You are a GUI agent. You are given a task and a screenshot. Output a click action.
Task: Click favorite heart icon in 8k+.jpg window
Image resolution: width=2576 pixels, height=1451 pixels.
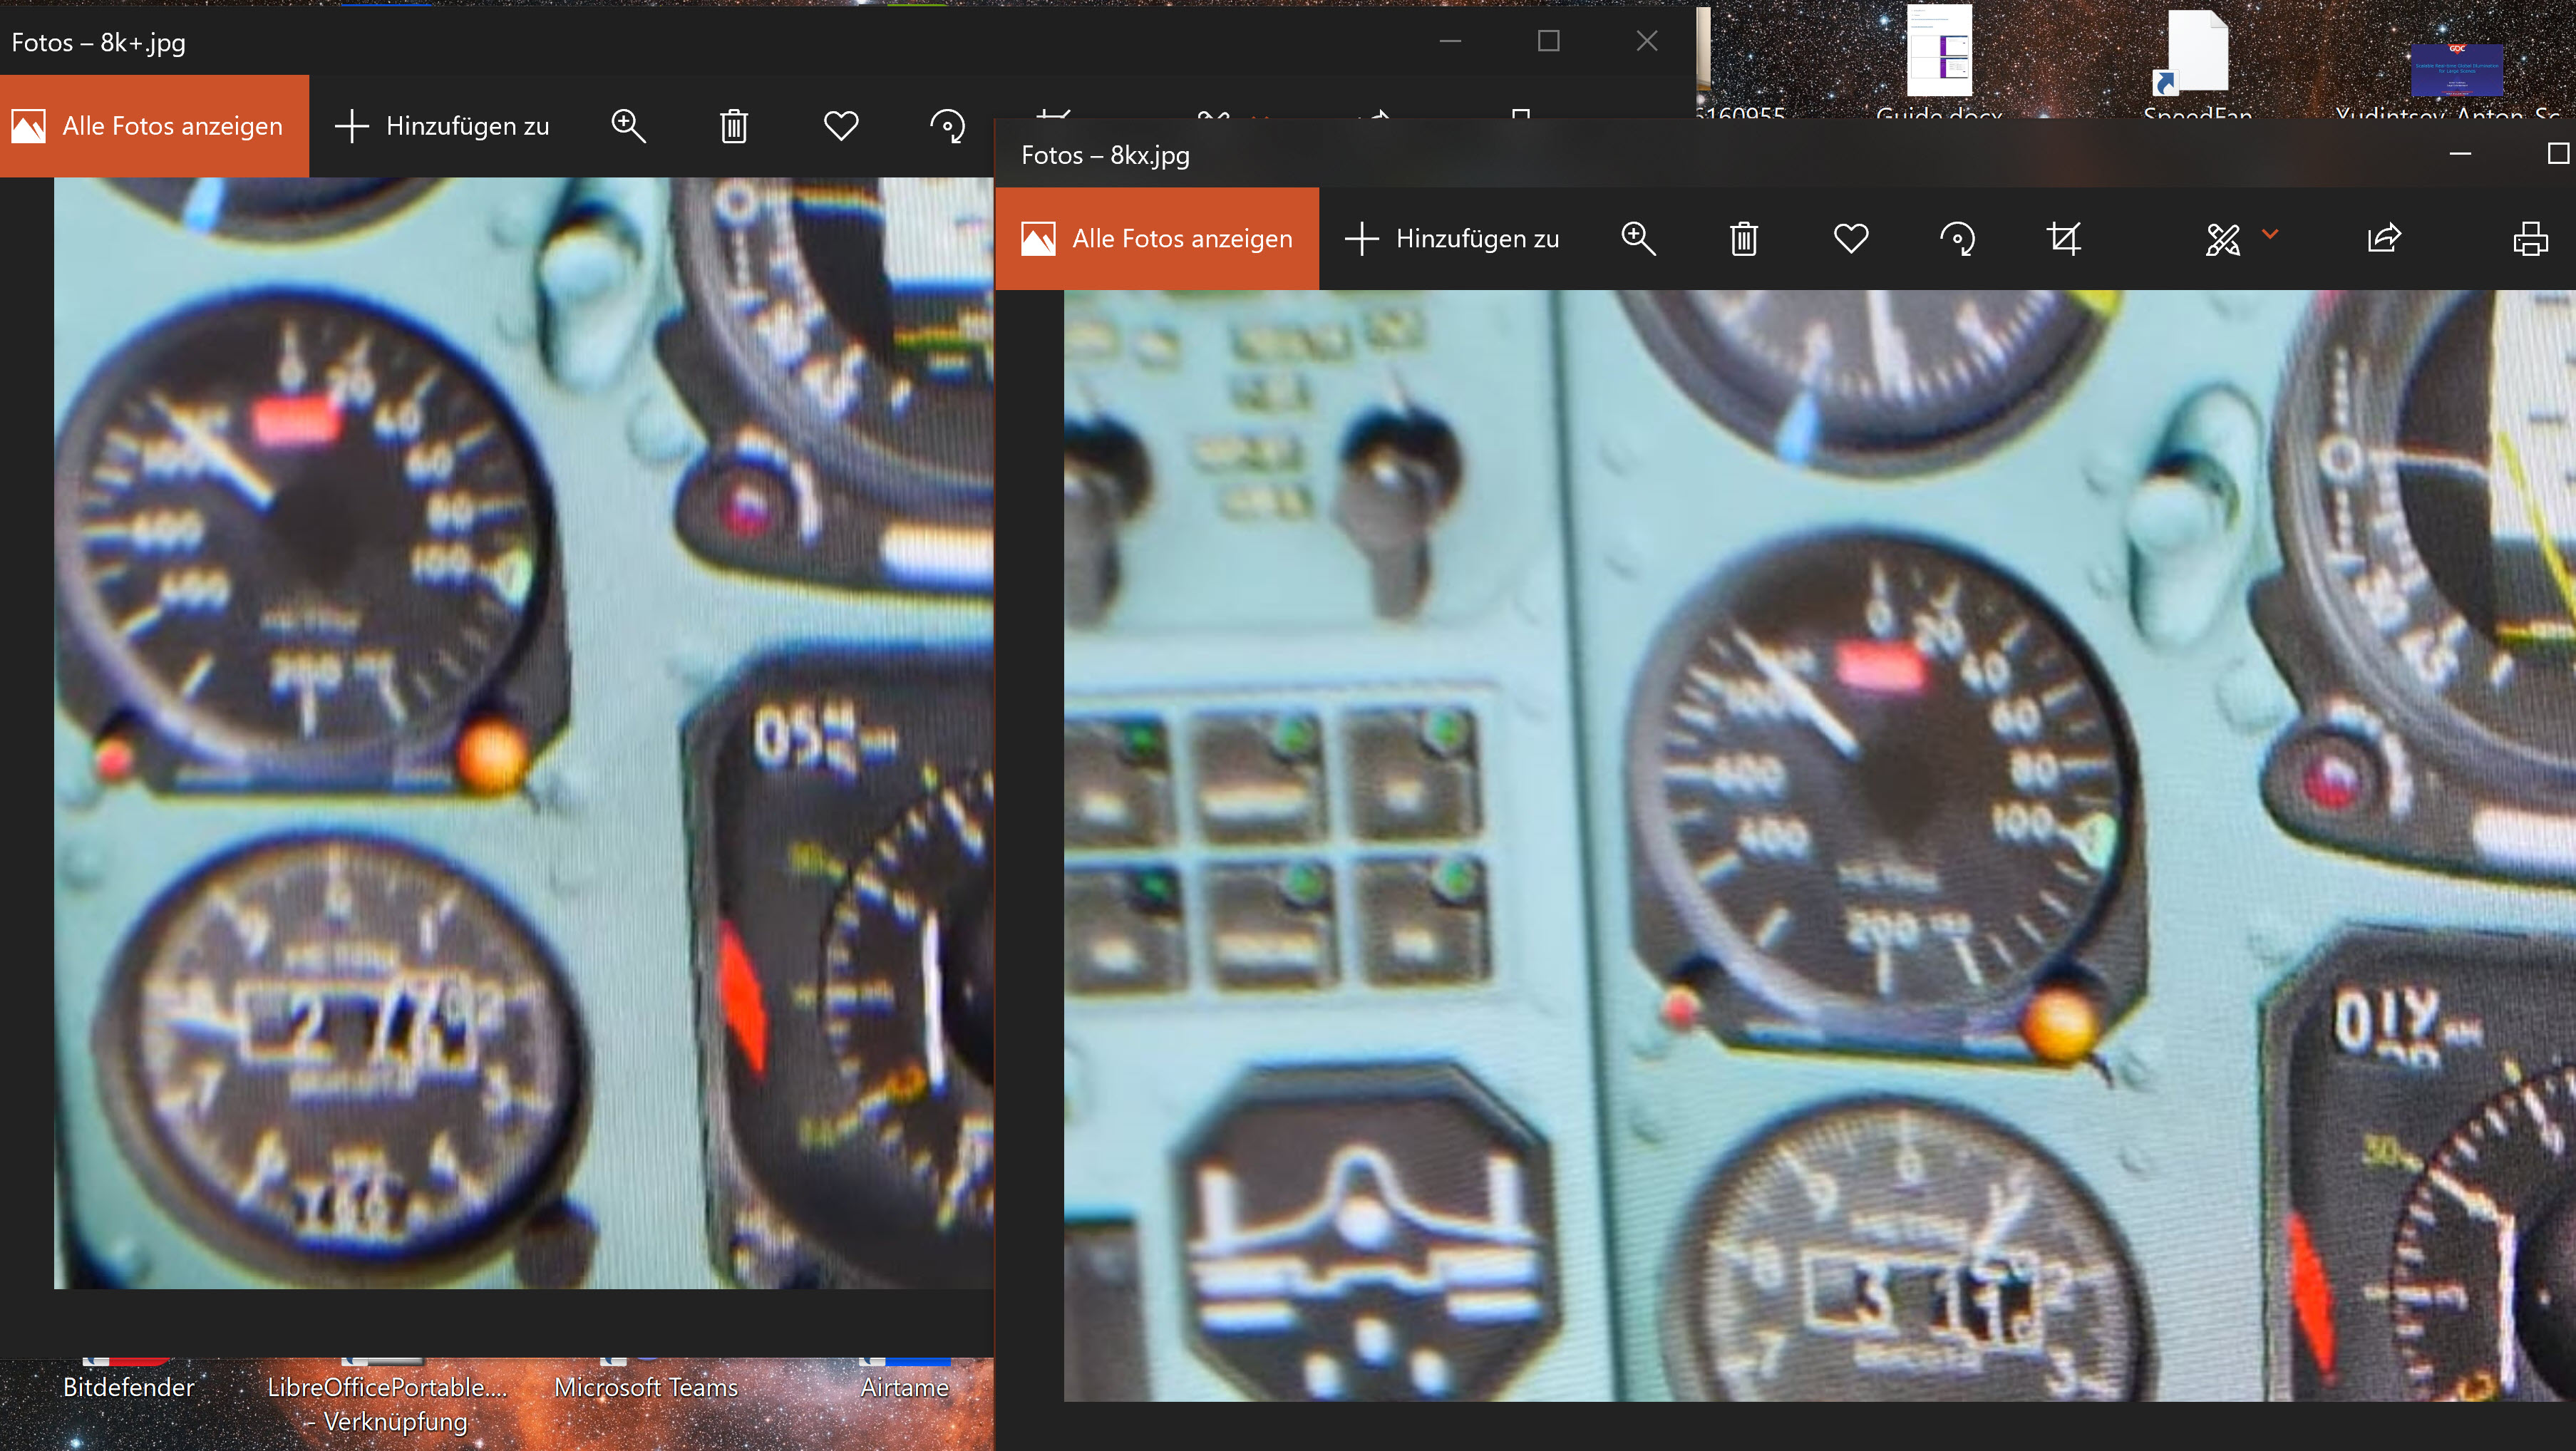841,126
